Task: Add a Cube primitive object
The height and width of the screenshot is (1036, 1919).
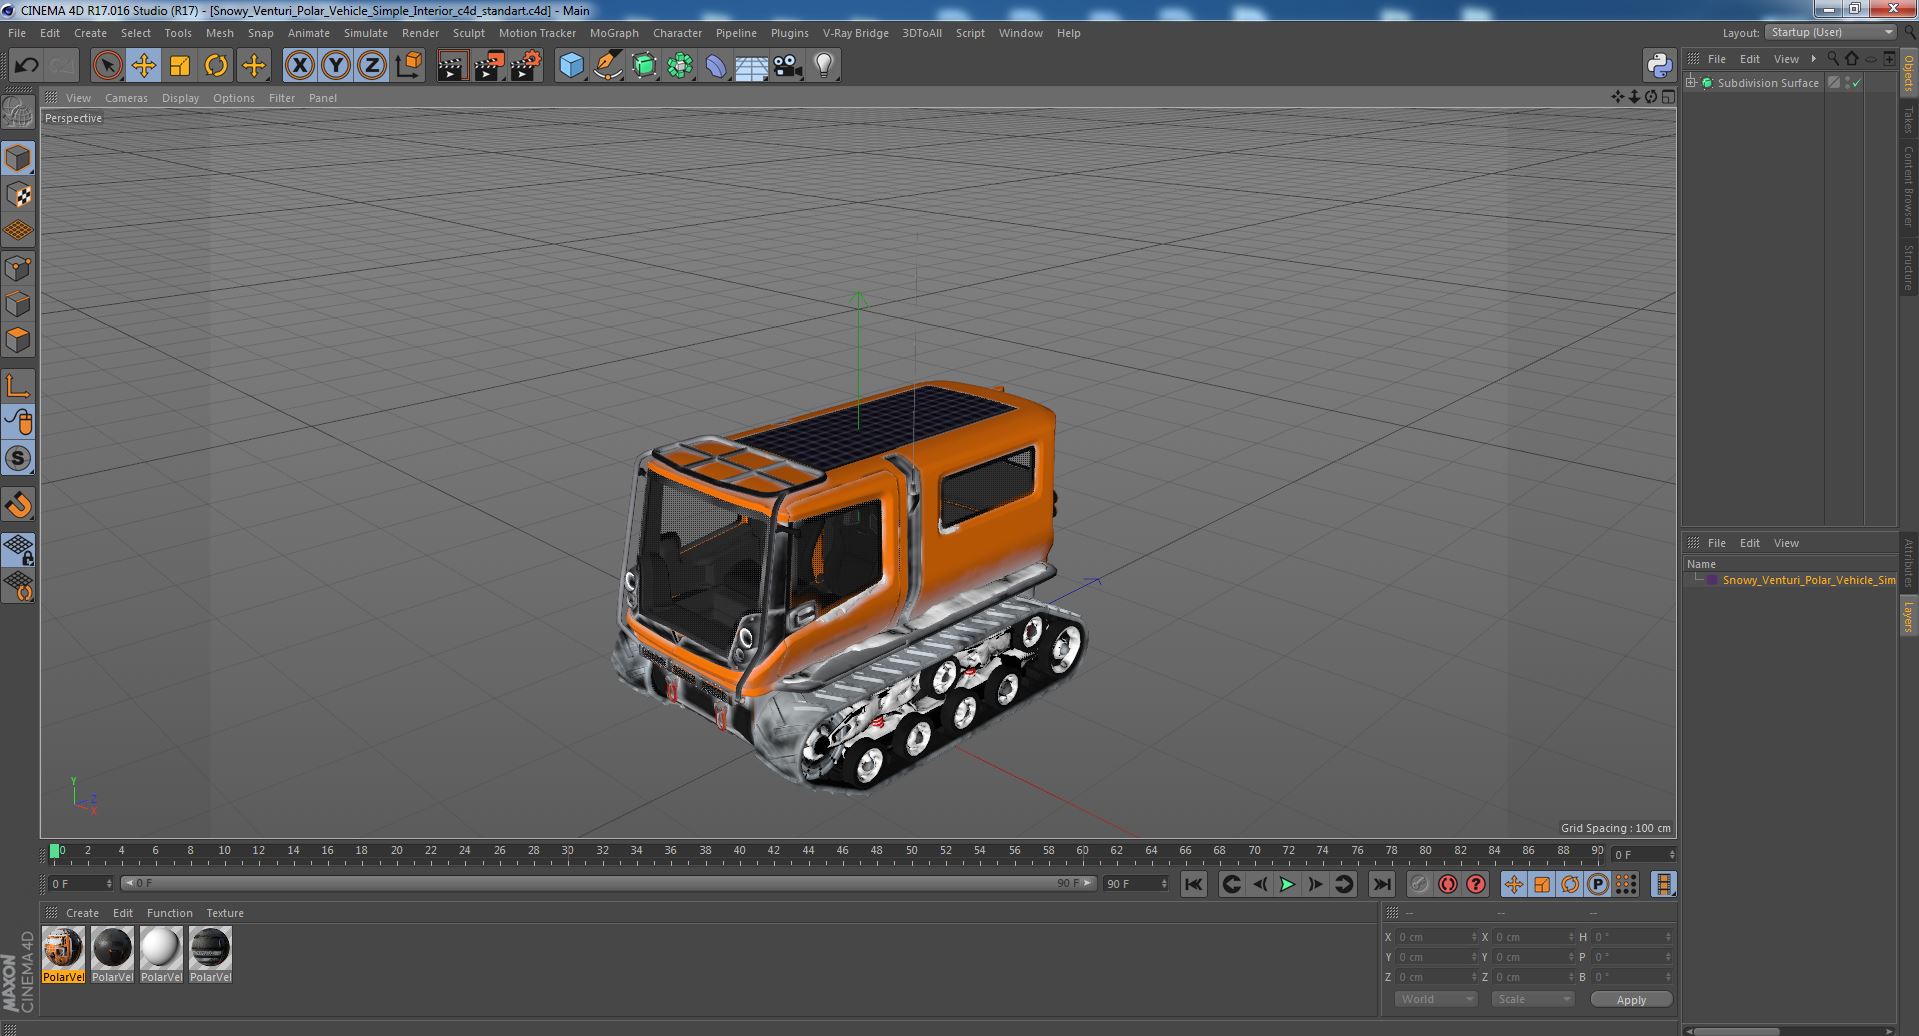Action: point(571,66)
